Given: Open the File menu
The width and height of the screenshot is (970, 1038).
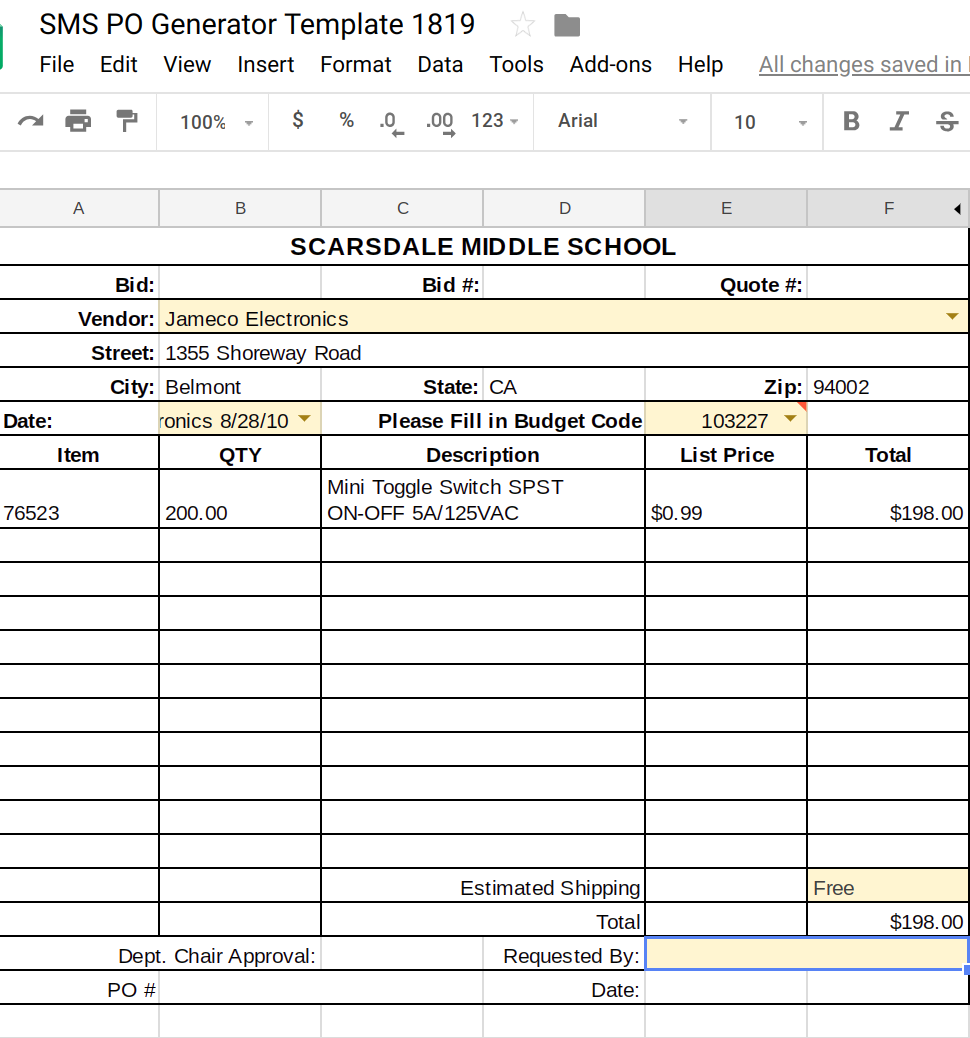Looking at the screenshot, I should 57,65.
